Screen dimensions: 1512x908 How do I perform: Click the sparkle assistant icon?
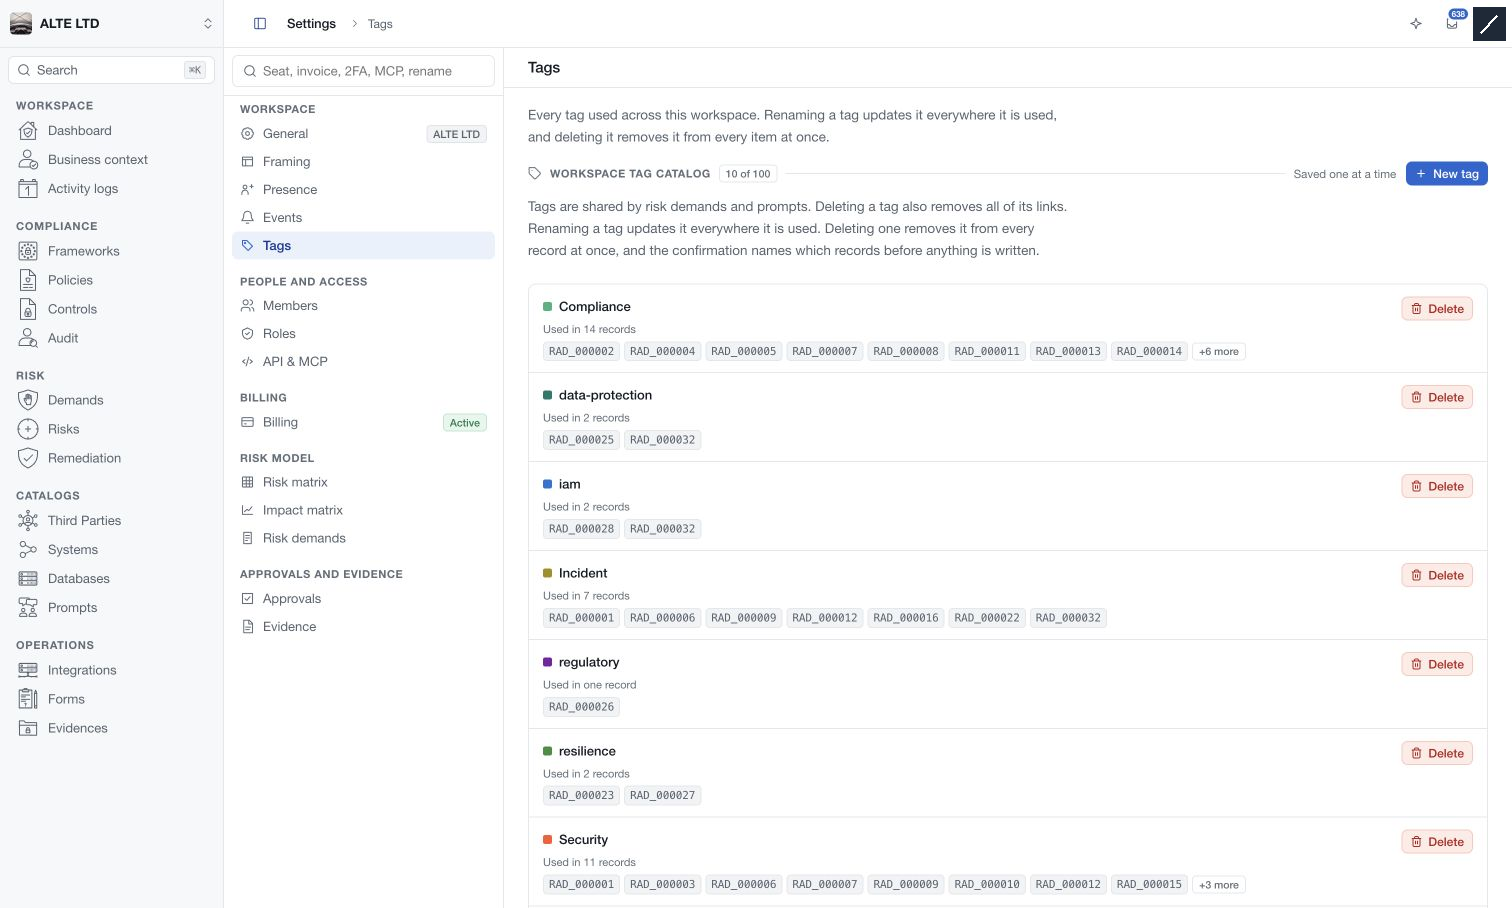[1416, 23]
